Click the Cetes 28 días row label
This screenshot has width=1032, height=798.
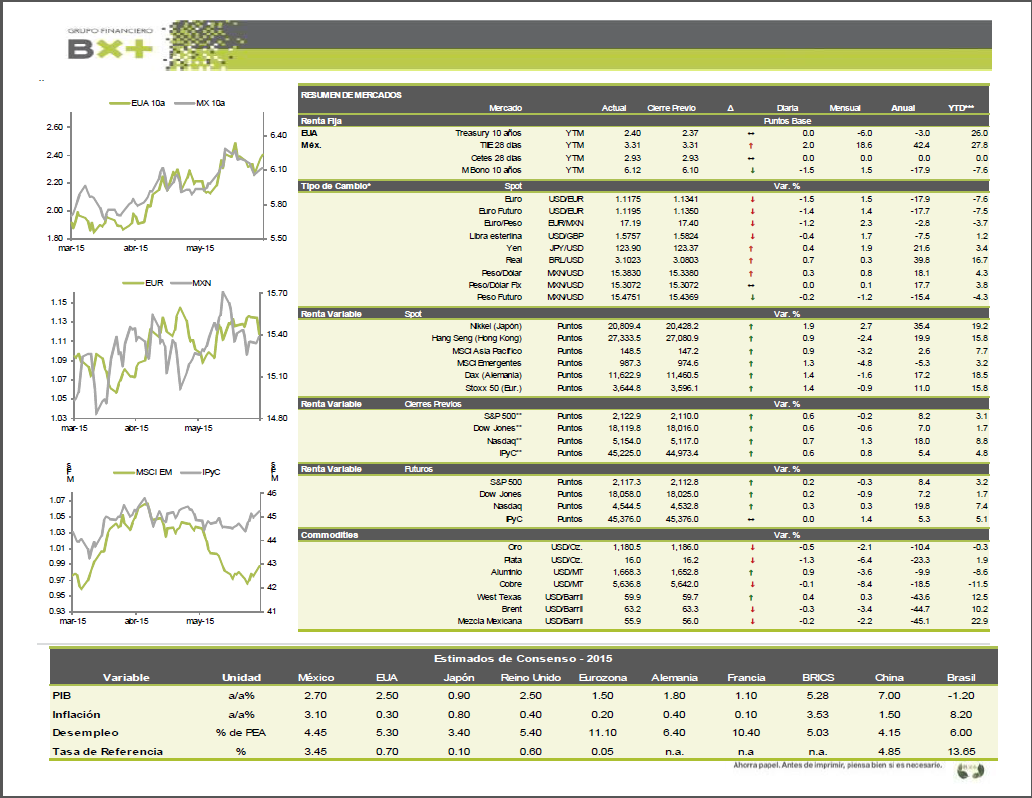[496, 158]
